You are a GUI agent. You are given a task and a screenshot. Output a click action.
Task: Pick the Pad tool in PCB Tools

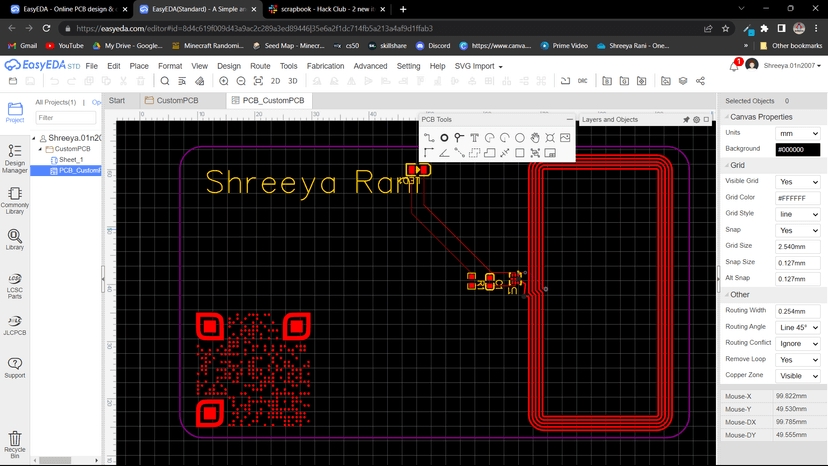click(444, 137)
